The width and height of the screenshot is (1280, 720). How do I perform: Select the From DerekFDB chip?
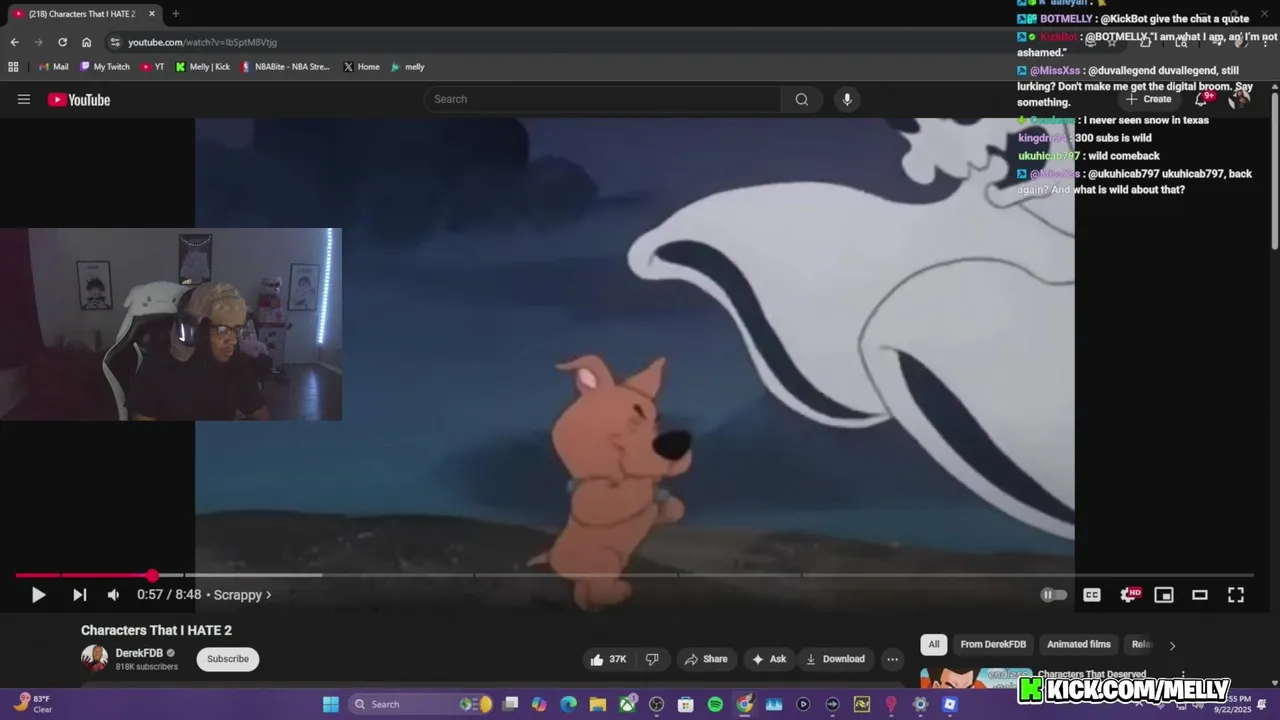coord(993,644)
